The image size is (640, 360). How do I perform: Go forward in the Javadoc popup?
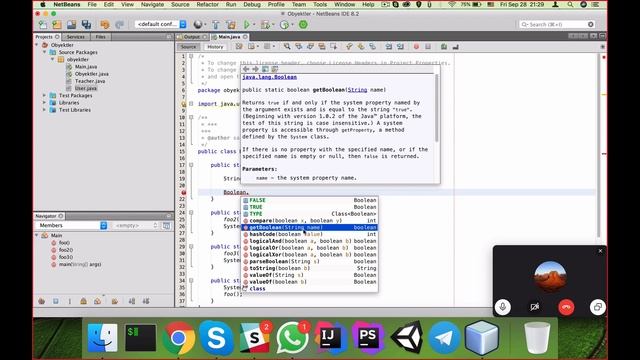pos(256,69)
